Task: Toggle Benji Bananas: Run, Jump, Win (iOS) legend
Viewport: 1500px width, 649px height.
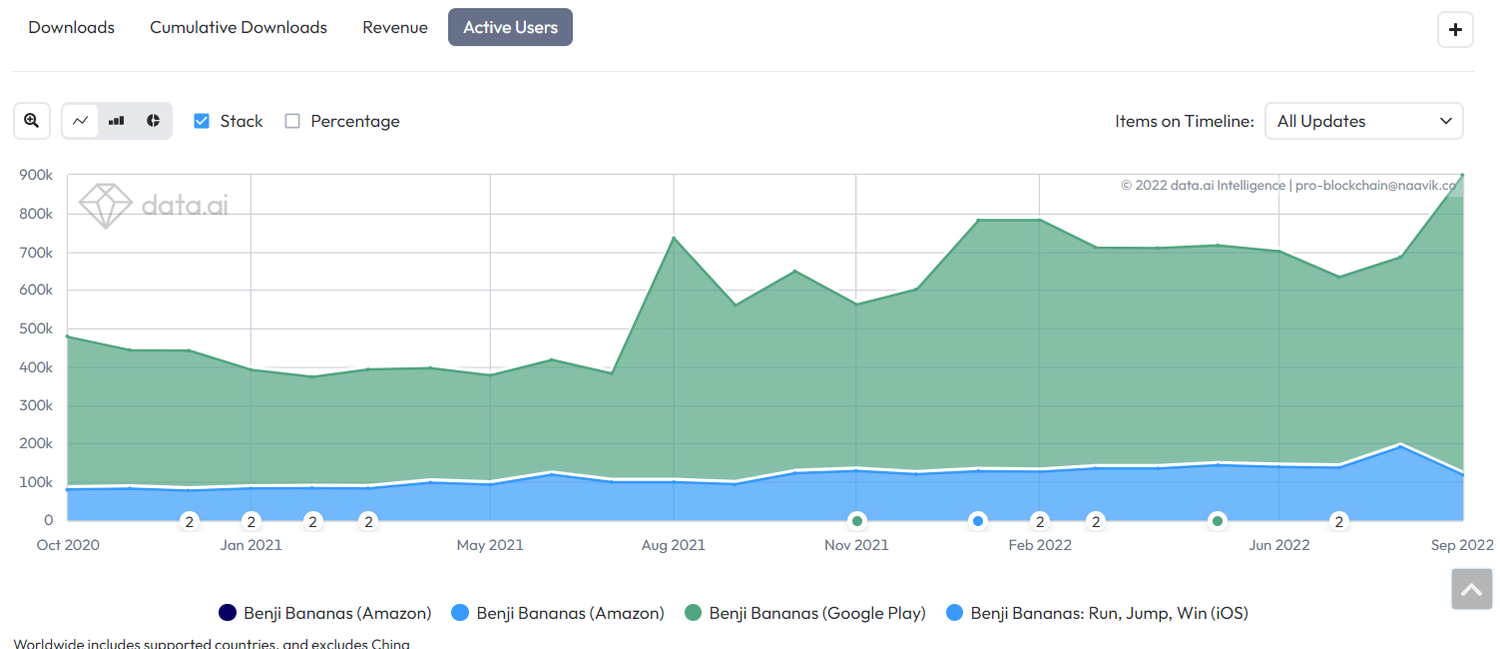Action: [1097, 613]
